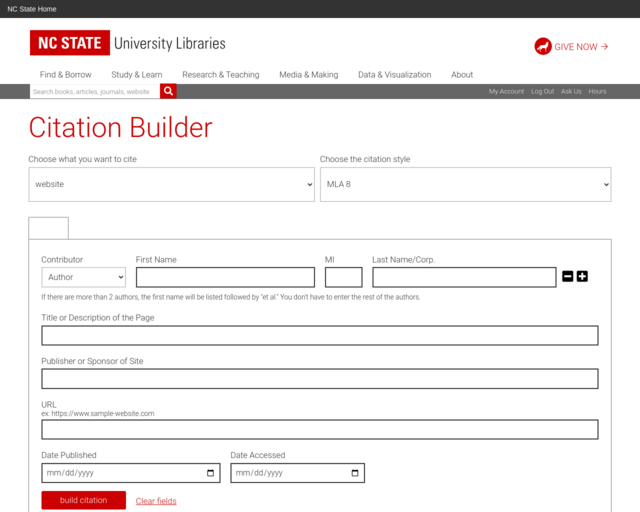Add contributor with the plus icon
640x512 pixels.
click(582, 276)
